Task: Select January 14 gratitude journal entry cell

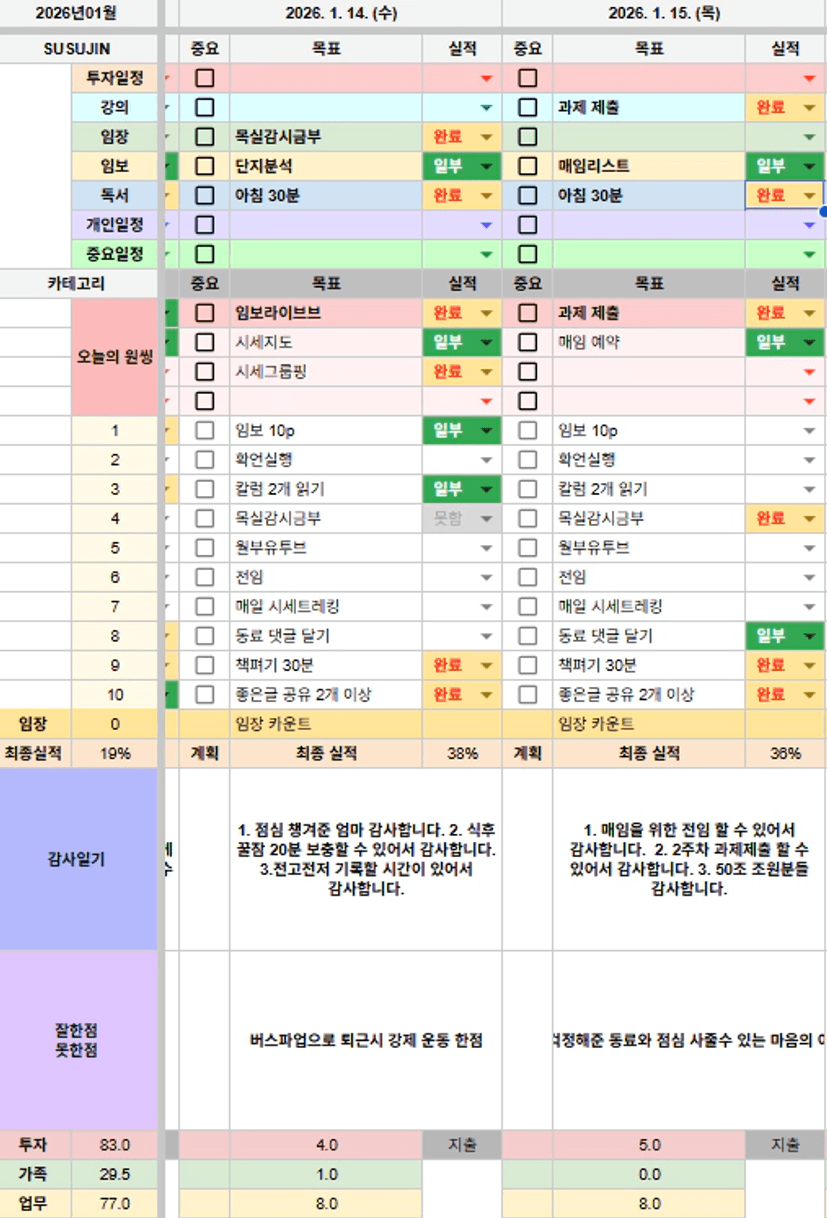Action: [366, 859]
